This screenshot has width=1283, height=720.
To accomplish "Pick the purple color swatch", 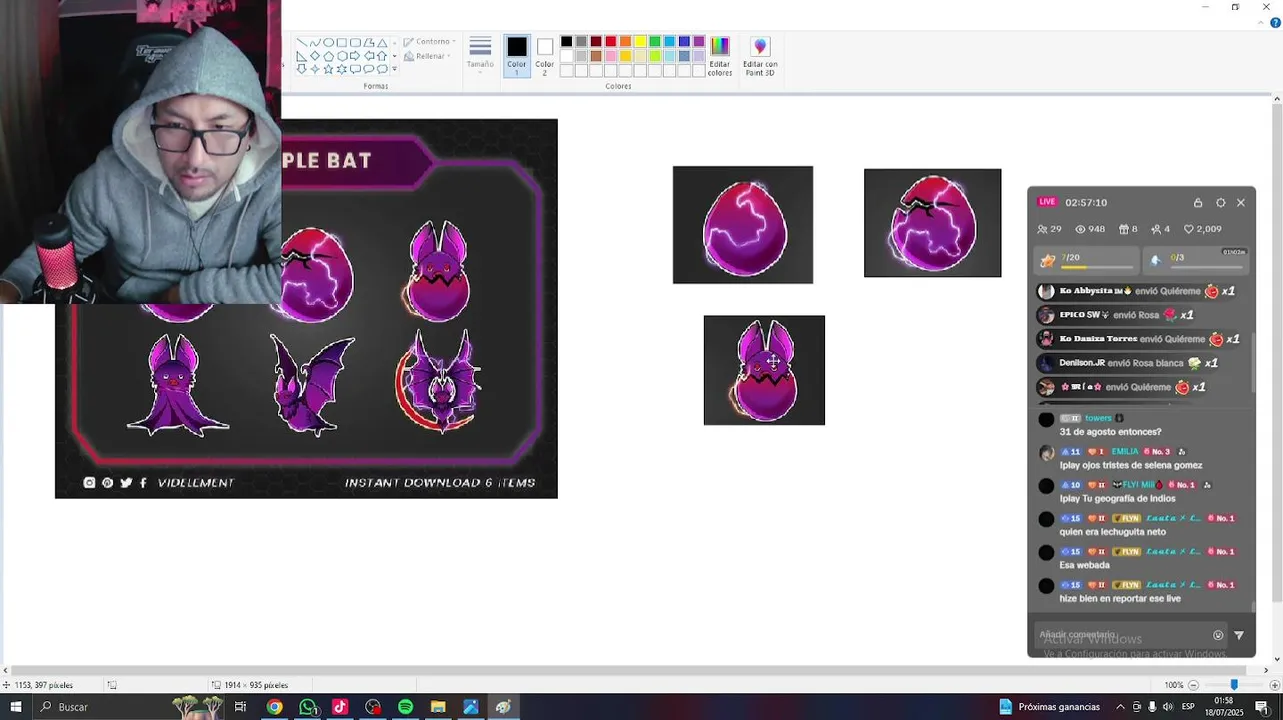I will coord(699,41).
